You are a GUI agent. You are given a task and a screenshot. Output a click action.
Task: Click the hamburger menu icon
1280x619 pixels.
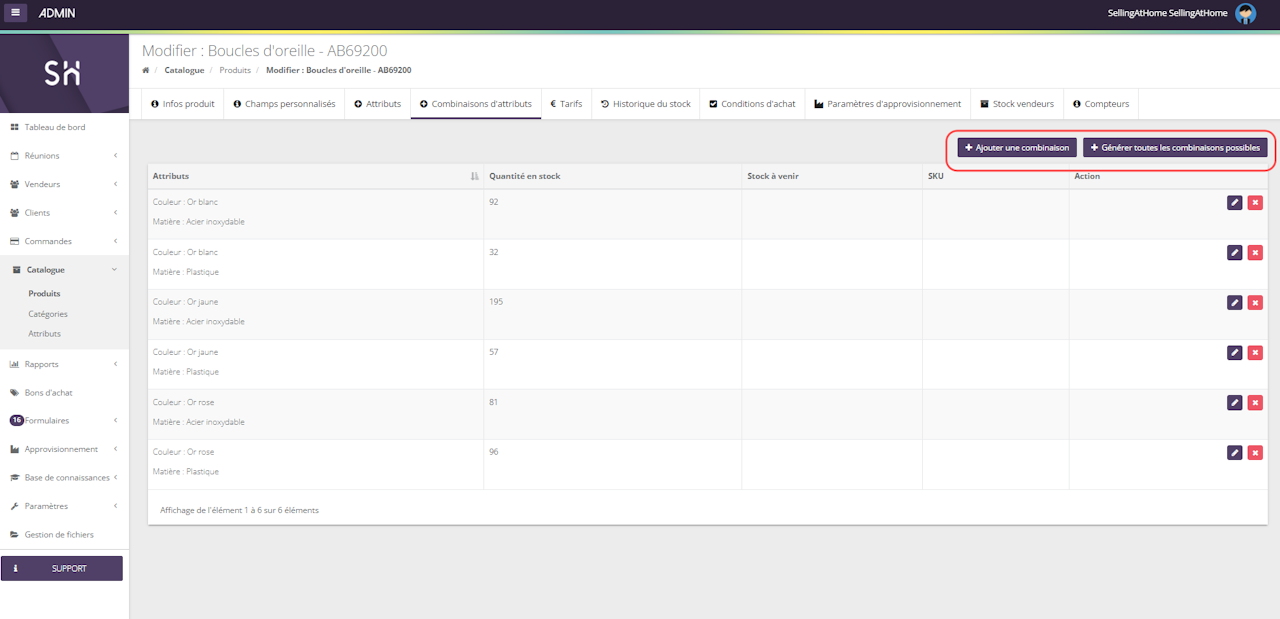(x=16, y=13)
